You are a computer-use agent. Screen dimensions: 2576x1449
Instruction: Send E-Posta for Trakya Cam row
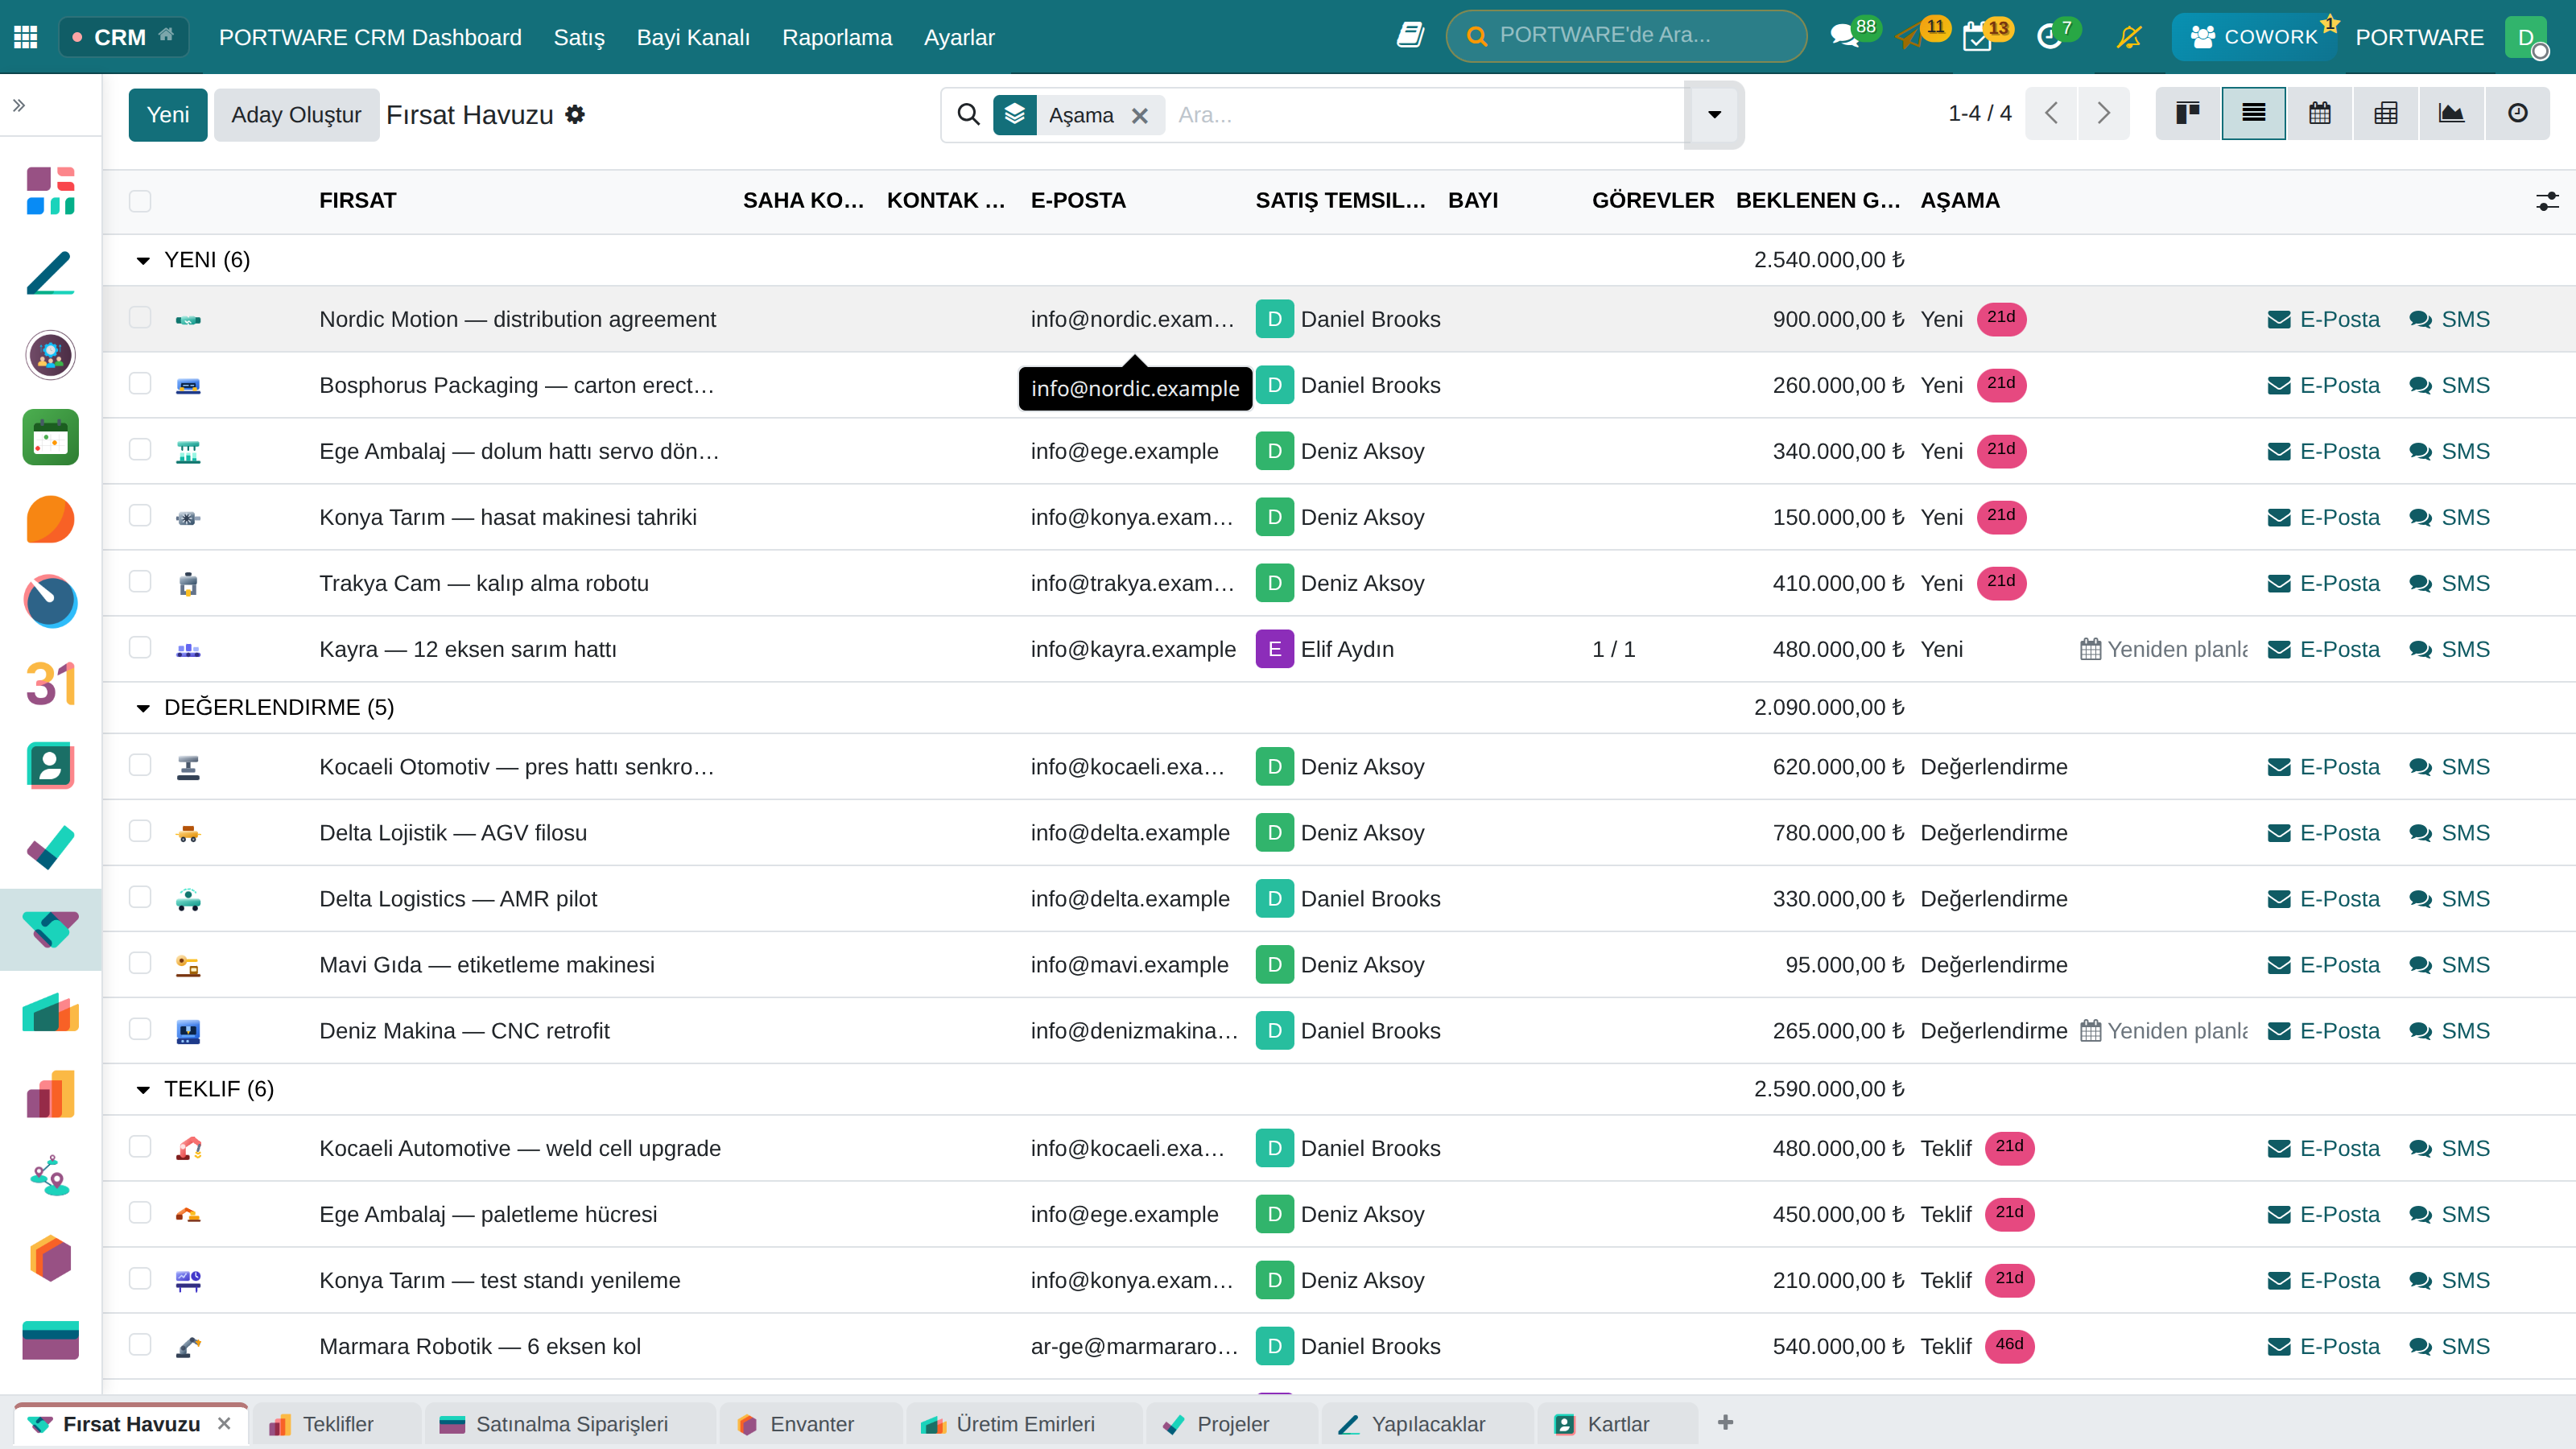tap(2323, 583)
